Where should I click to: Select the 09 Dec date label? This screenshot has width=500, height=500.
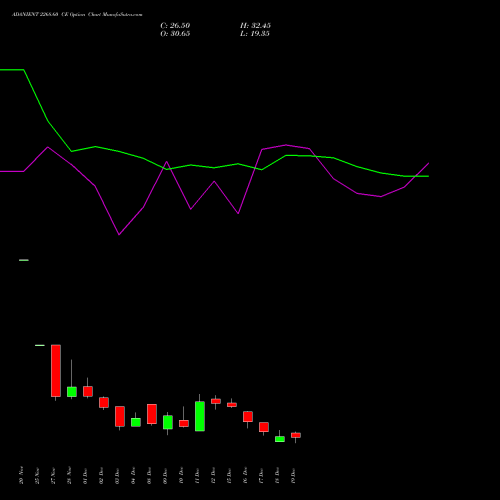(165, 475)
